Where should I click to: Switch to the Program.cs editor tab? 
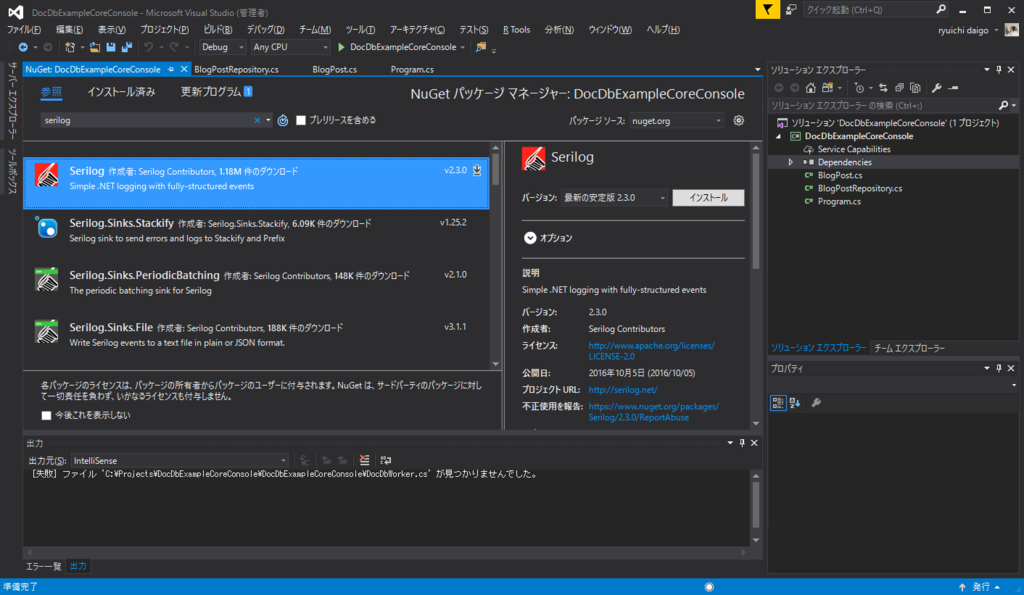click(412, 69)
